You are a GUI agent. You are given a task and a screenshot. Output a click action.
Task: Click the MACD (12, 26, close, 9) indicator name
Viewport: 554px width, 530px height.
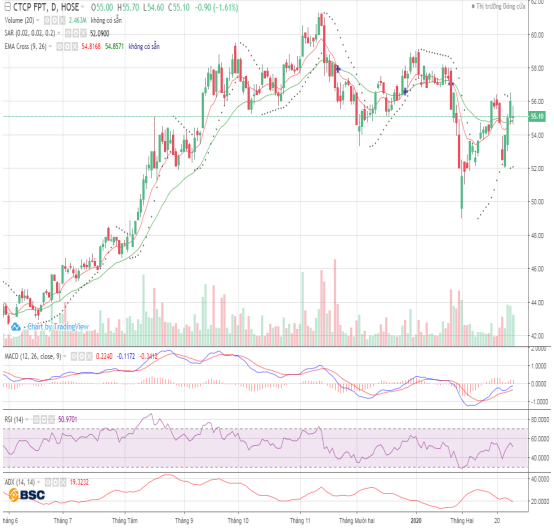(33, 357)
